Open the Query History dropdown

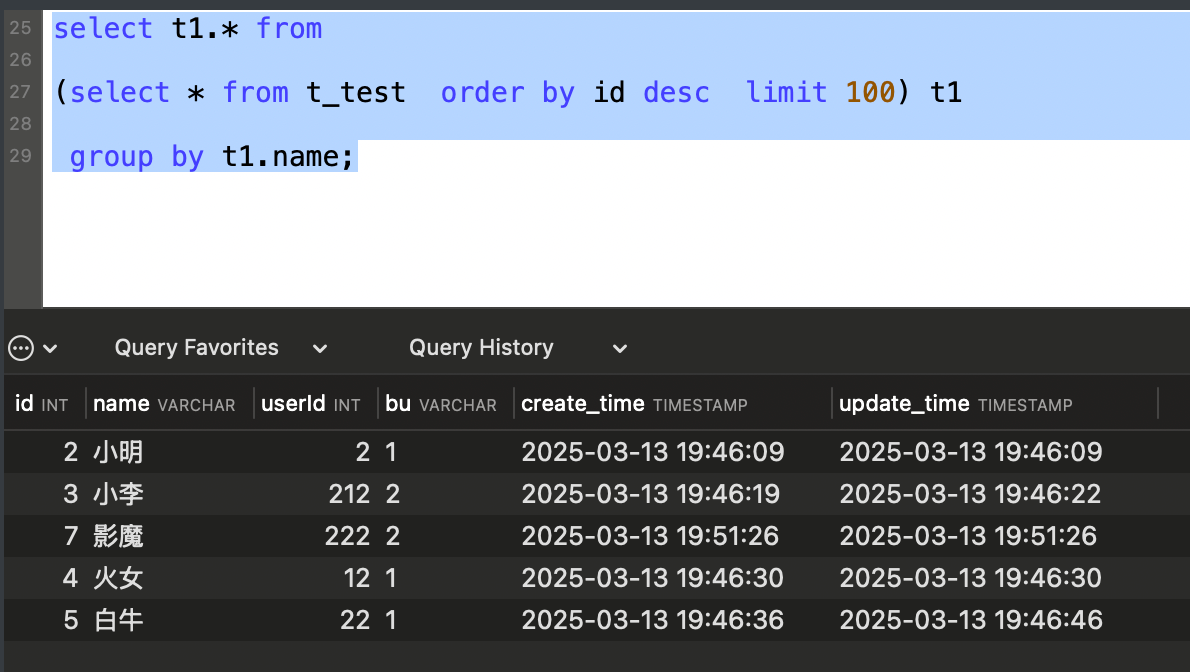[518, 348]
